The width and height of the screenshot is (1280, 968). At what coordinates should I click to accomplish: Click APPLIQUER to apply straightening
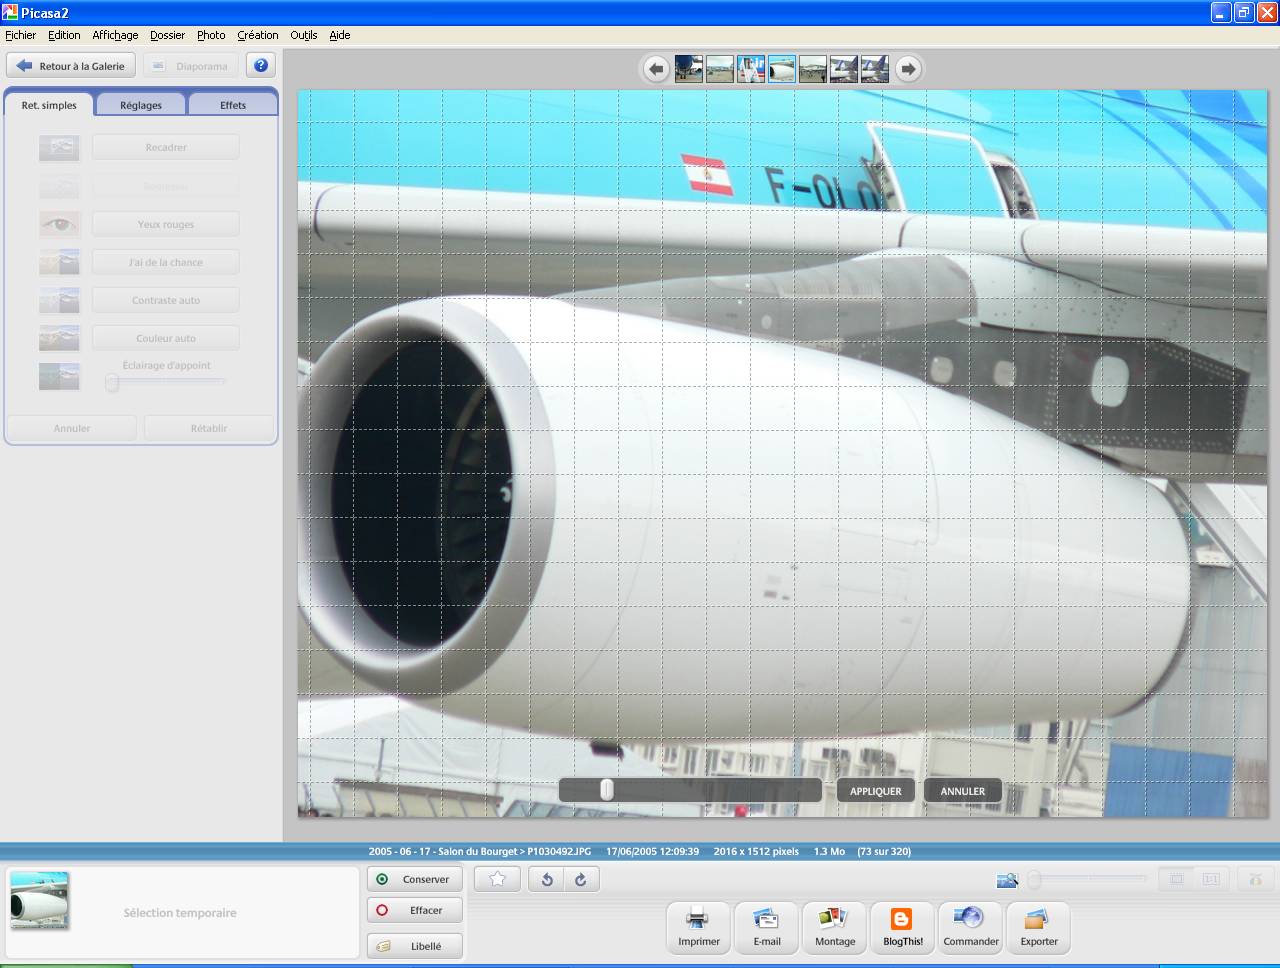pos(876,791)
